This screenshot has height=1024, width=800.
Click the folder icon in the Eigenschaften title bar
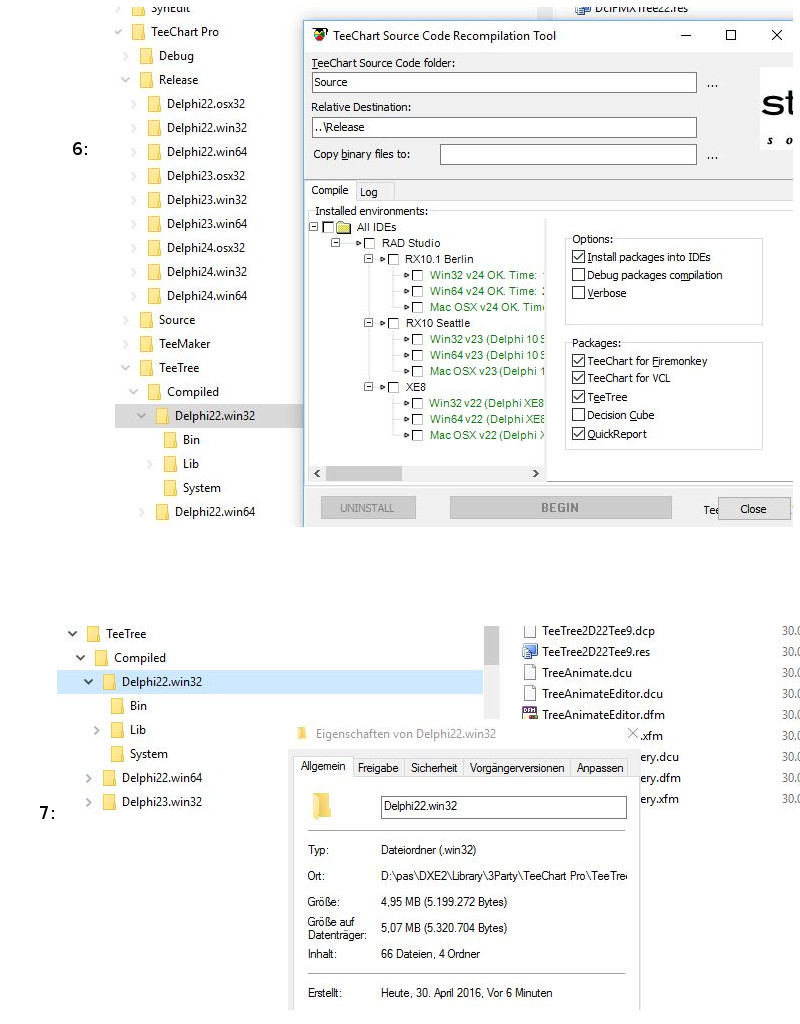(302, 733)
